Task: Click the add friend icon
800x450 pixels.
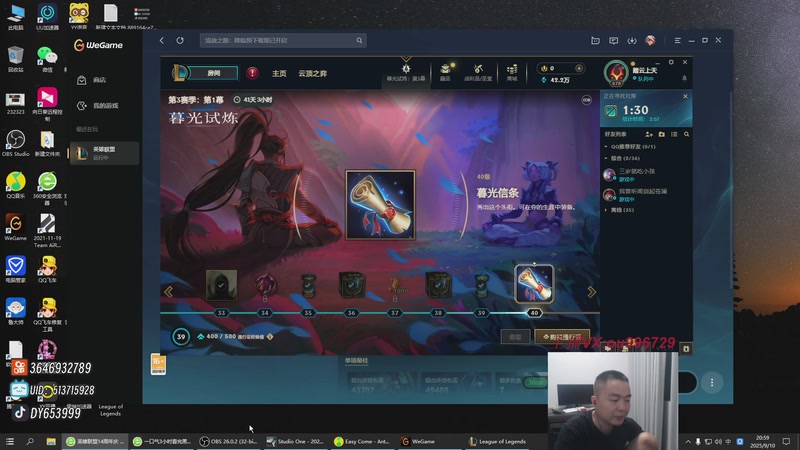Action: point(649,134)
